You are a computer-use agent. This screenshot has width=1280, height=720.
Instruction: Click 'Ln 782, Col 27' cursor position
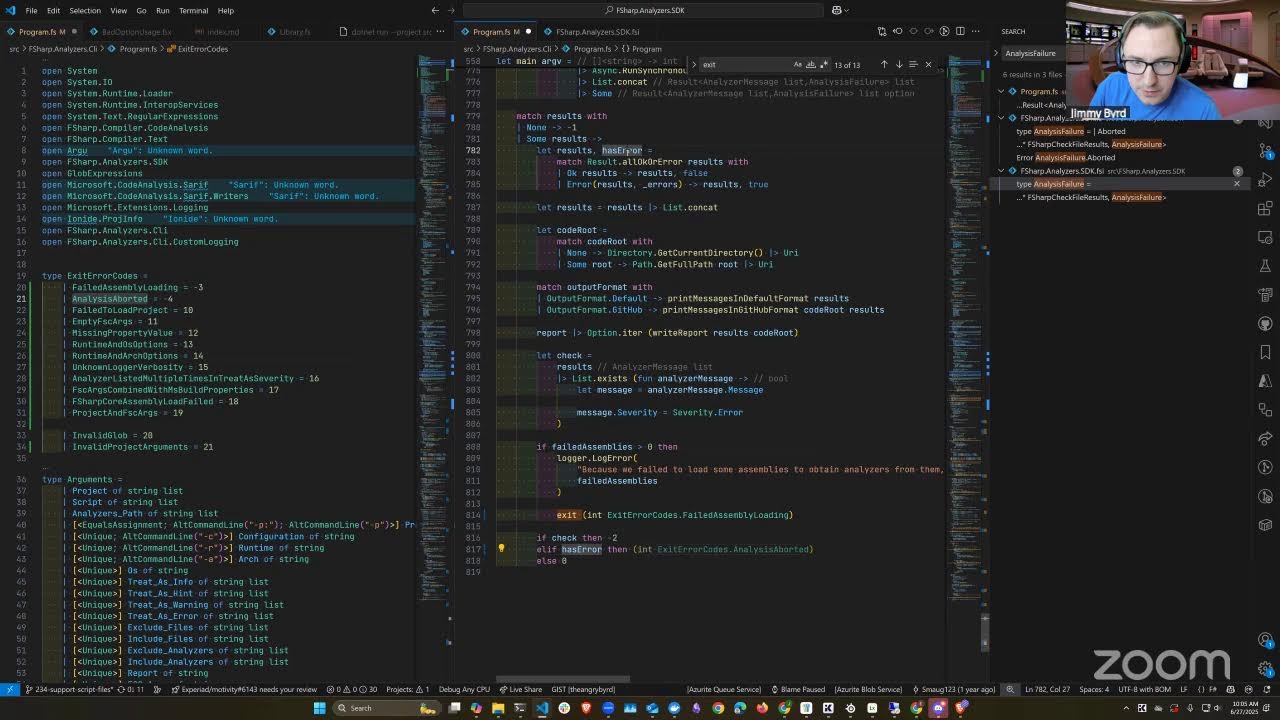1047,689
